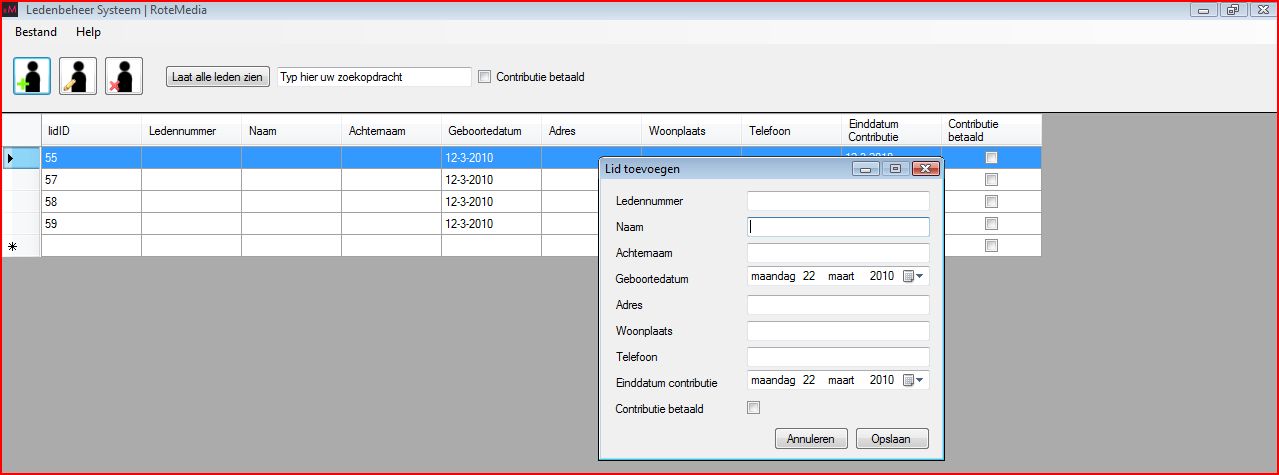Sort by Ledennummer column header
This screenshot has height=475, width=1279.
coord(191,130)
